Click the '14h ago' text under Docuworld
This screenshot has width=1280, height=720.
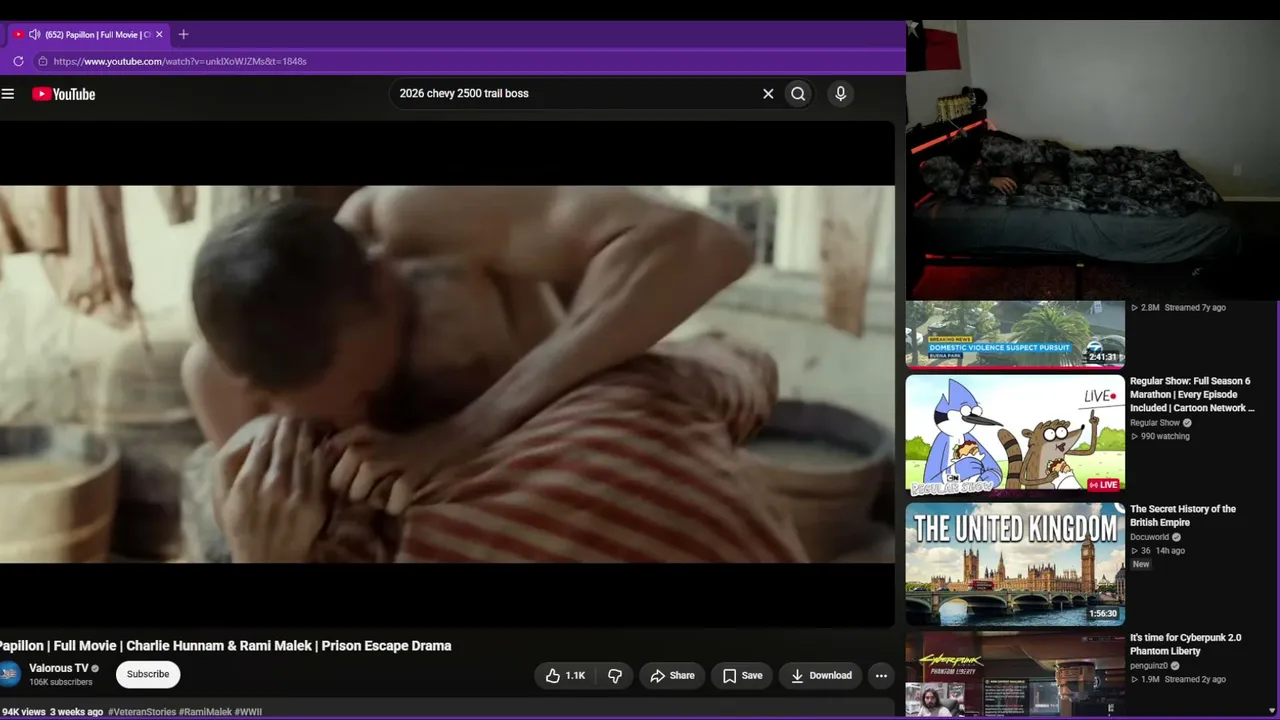pos(1170,551)
